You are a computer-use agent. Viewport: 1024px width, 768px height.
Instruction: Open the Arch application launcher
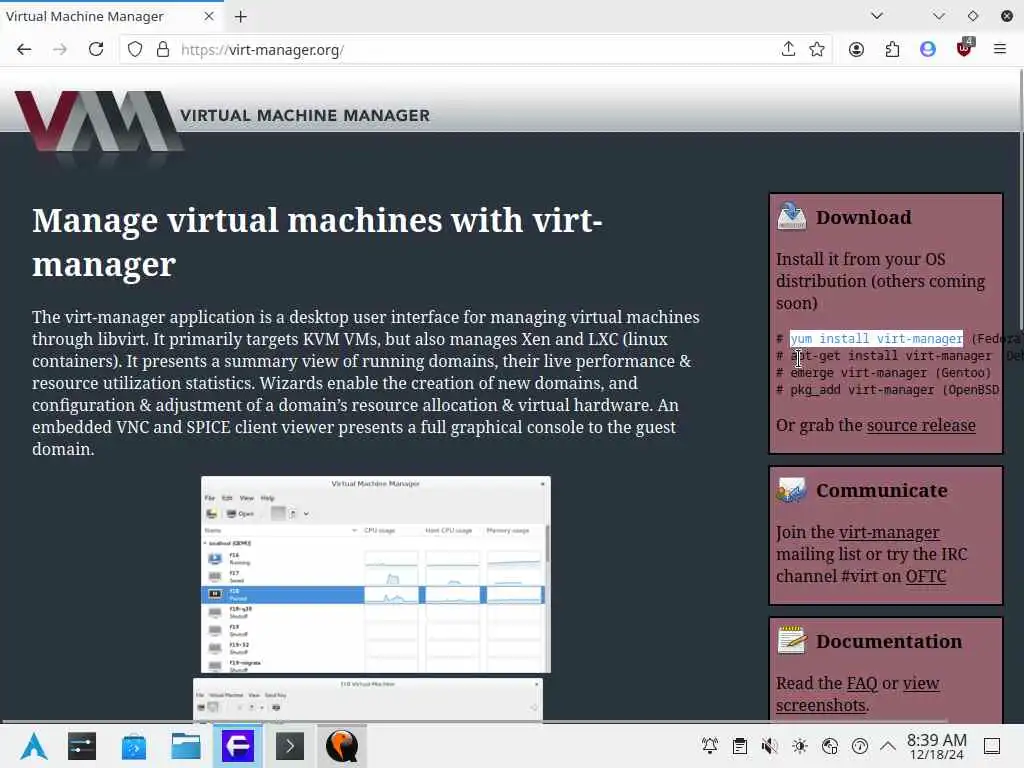33,746
